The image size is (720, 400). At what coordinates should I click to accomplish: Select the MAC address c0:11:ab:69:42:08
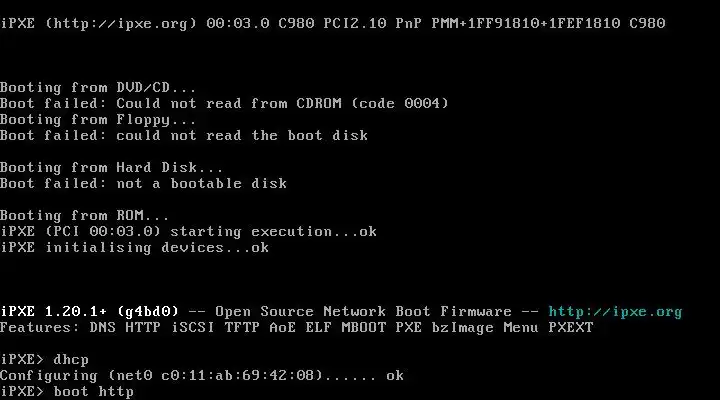[238, 376]
